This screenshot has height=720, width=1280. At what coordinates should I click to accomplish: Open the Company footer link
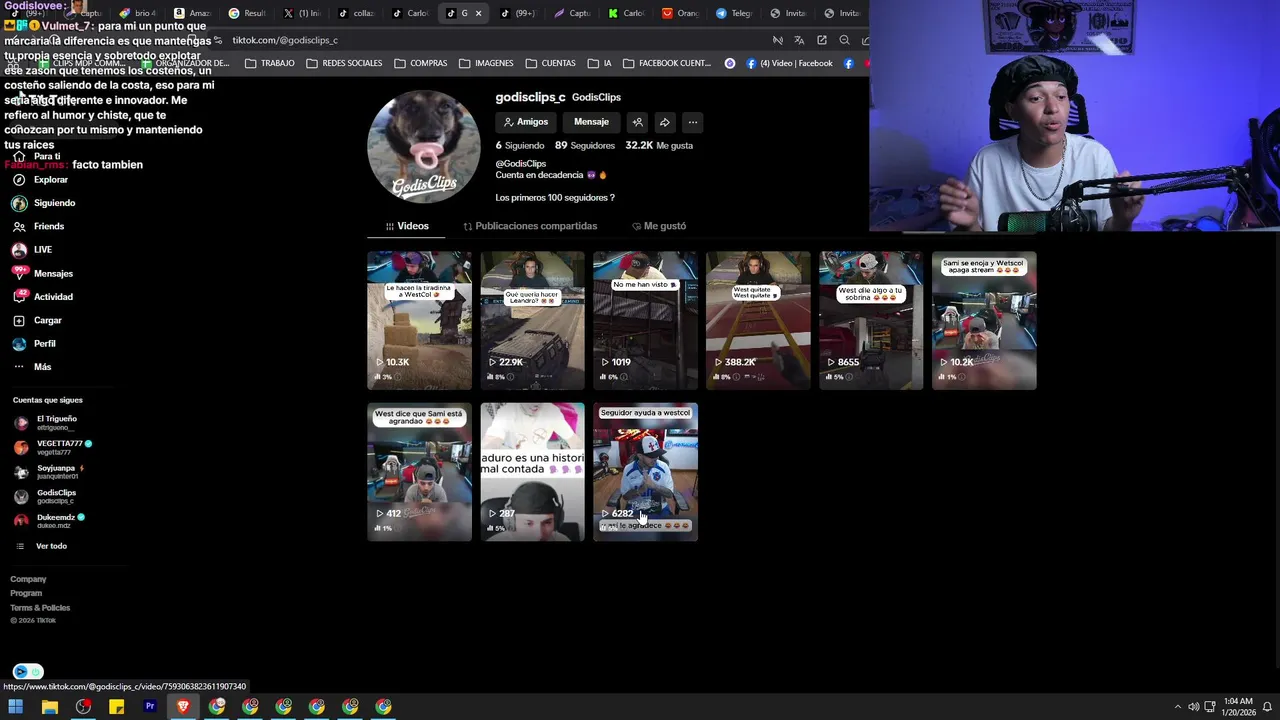(28, 579)
